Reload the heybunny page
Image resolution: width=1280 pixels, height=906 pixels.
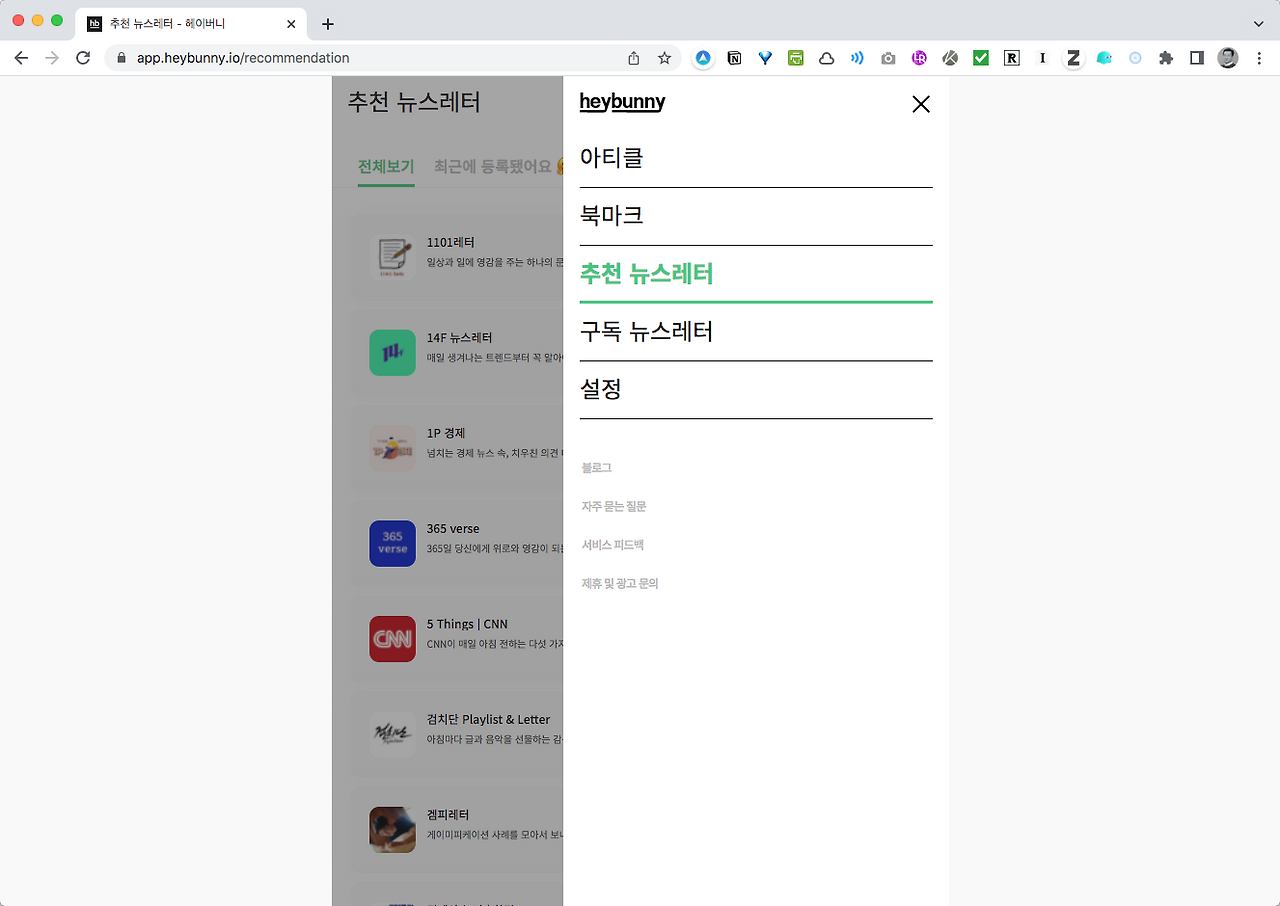click(x=83, y=58)
